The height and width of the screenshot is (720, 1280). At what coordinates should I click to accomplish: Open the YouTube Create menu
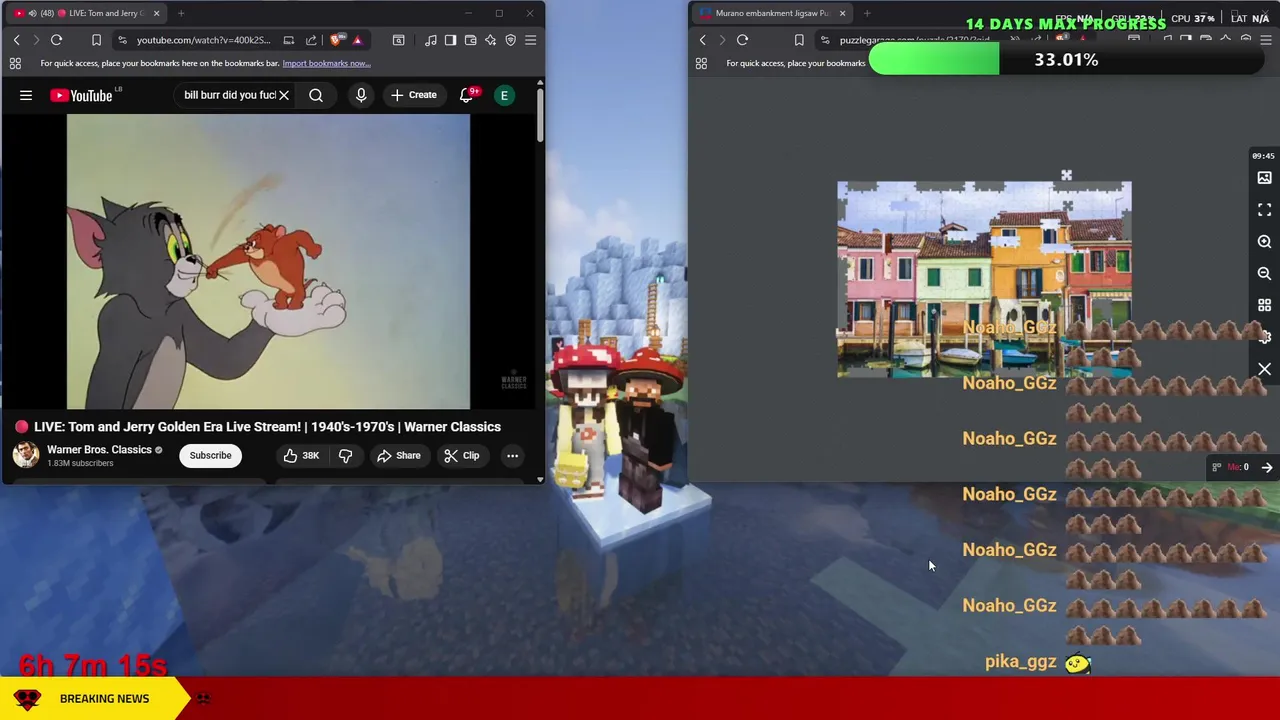coord(414,95)
